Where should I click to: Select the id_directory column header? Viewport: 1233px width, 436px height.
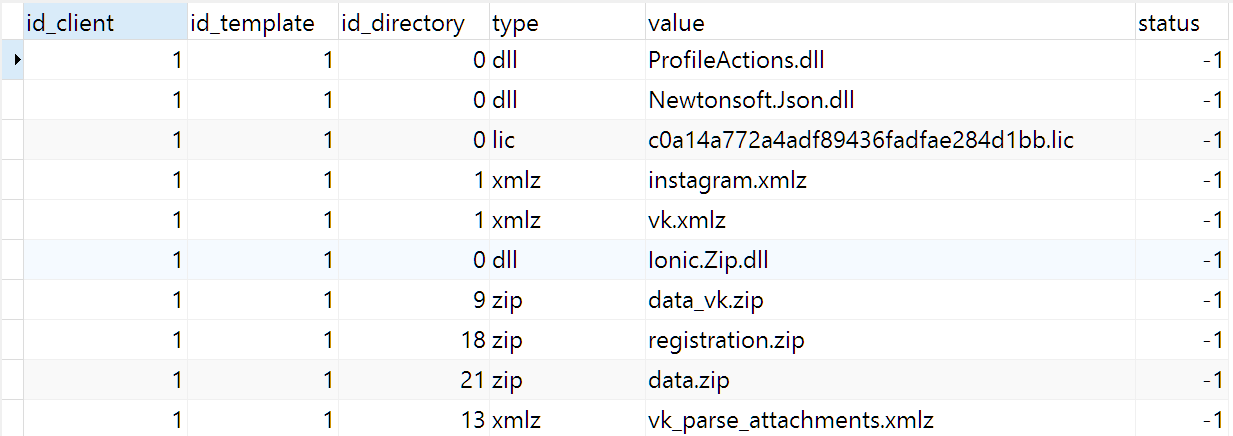click(x=414, y=22)
